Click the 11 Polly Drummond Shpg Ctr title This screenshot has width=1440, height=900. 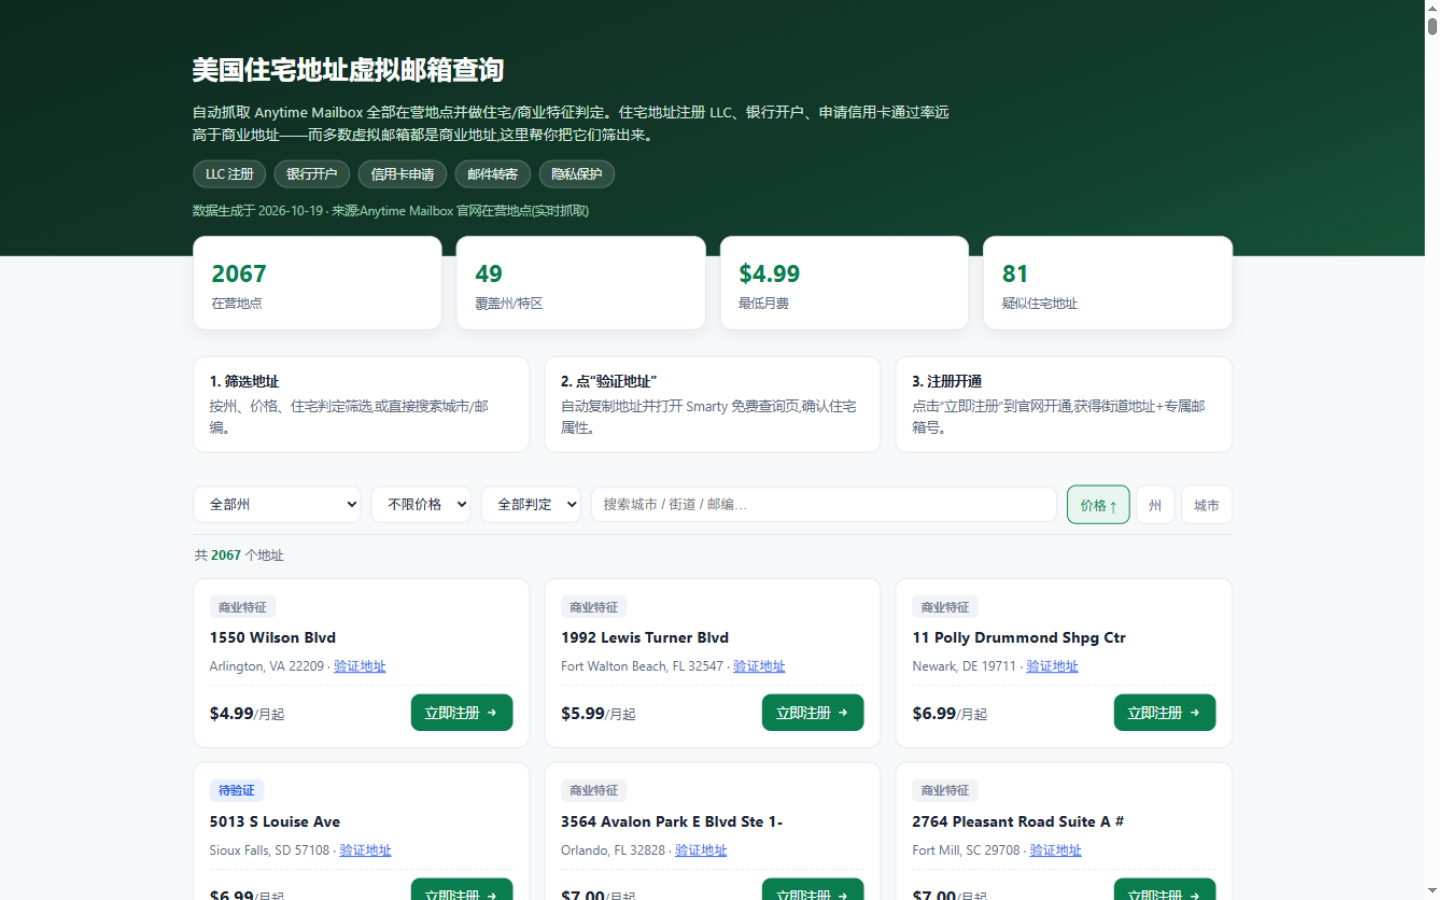click(x=1019, y=638)
